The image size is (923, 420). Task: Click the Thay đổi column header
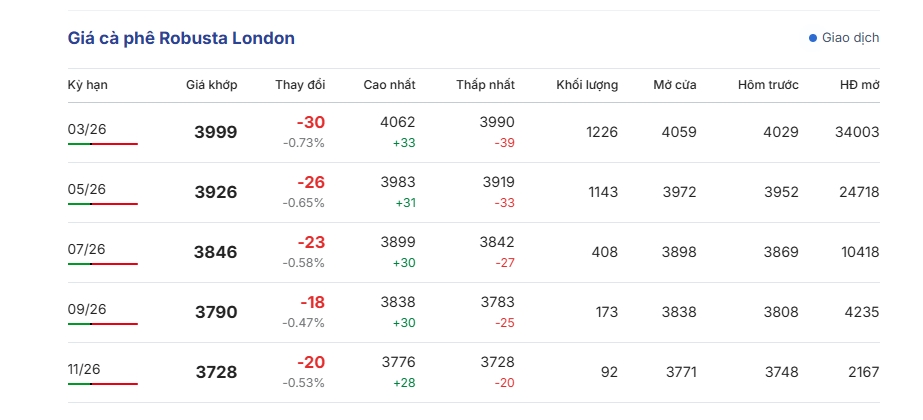coord(300,85)
